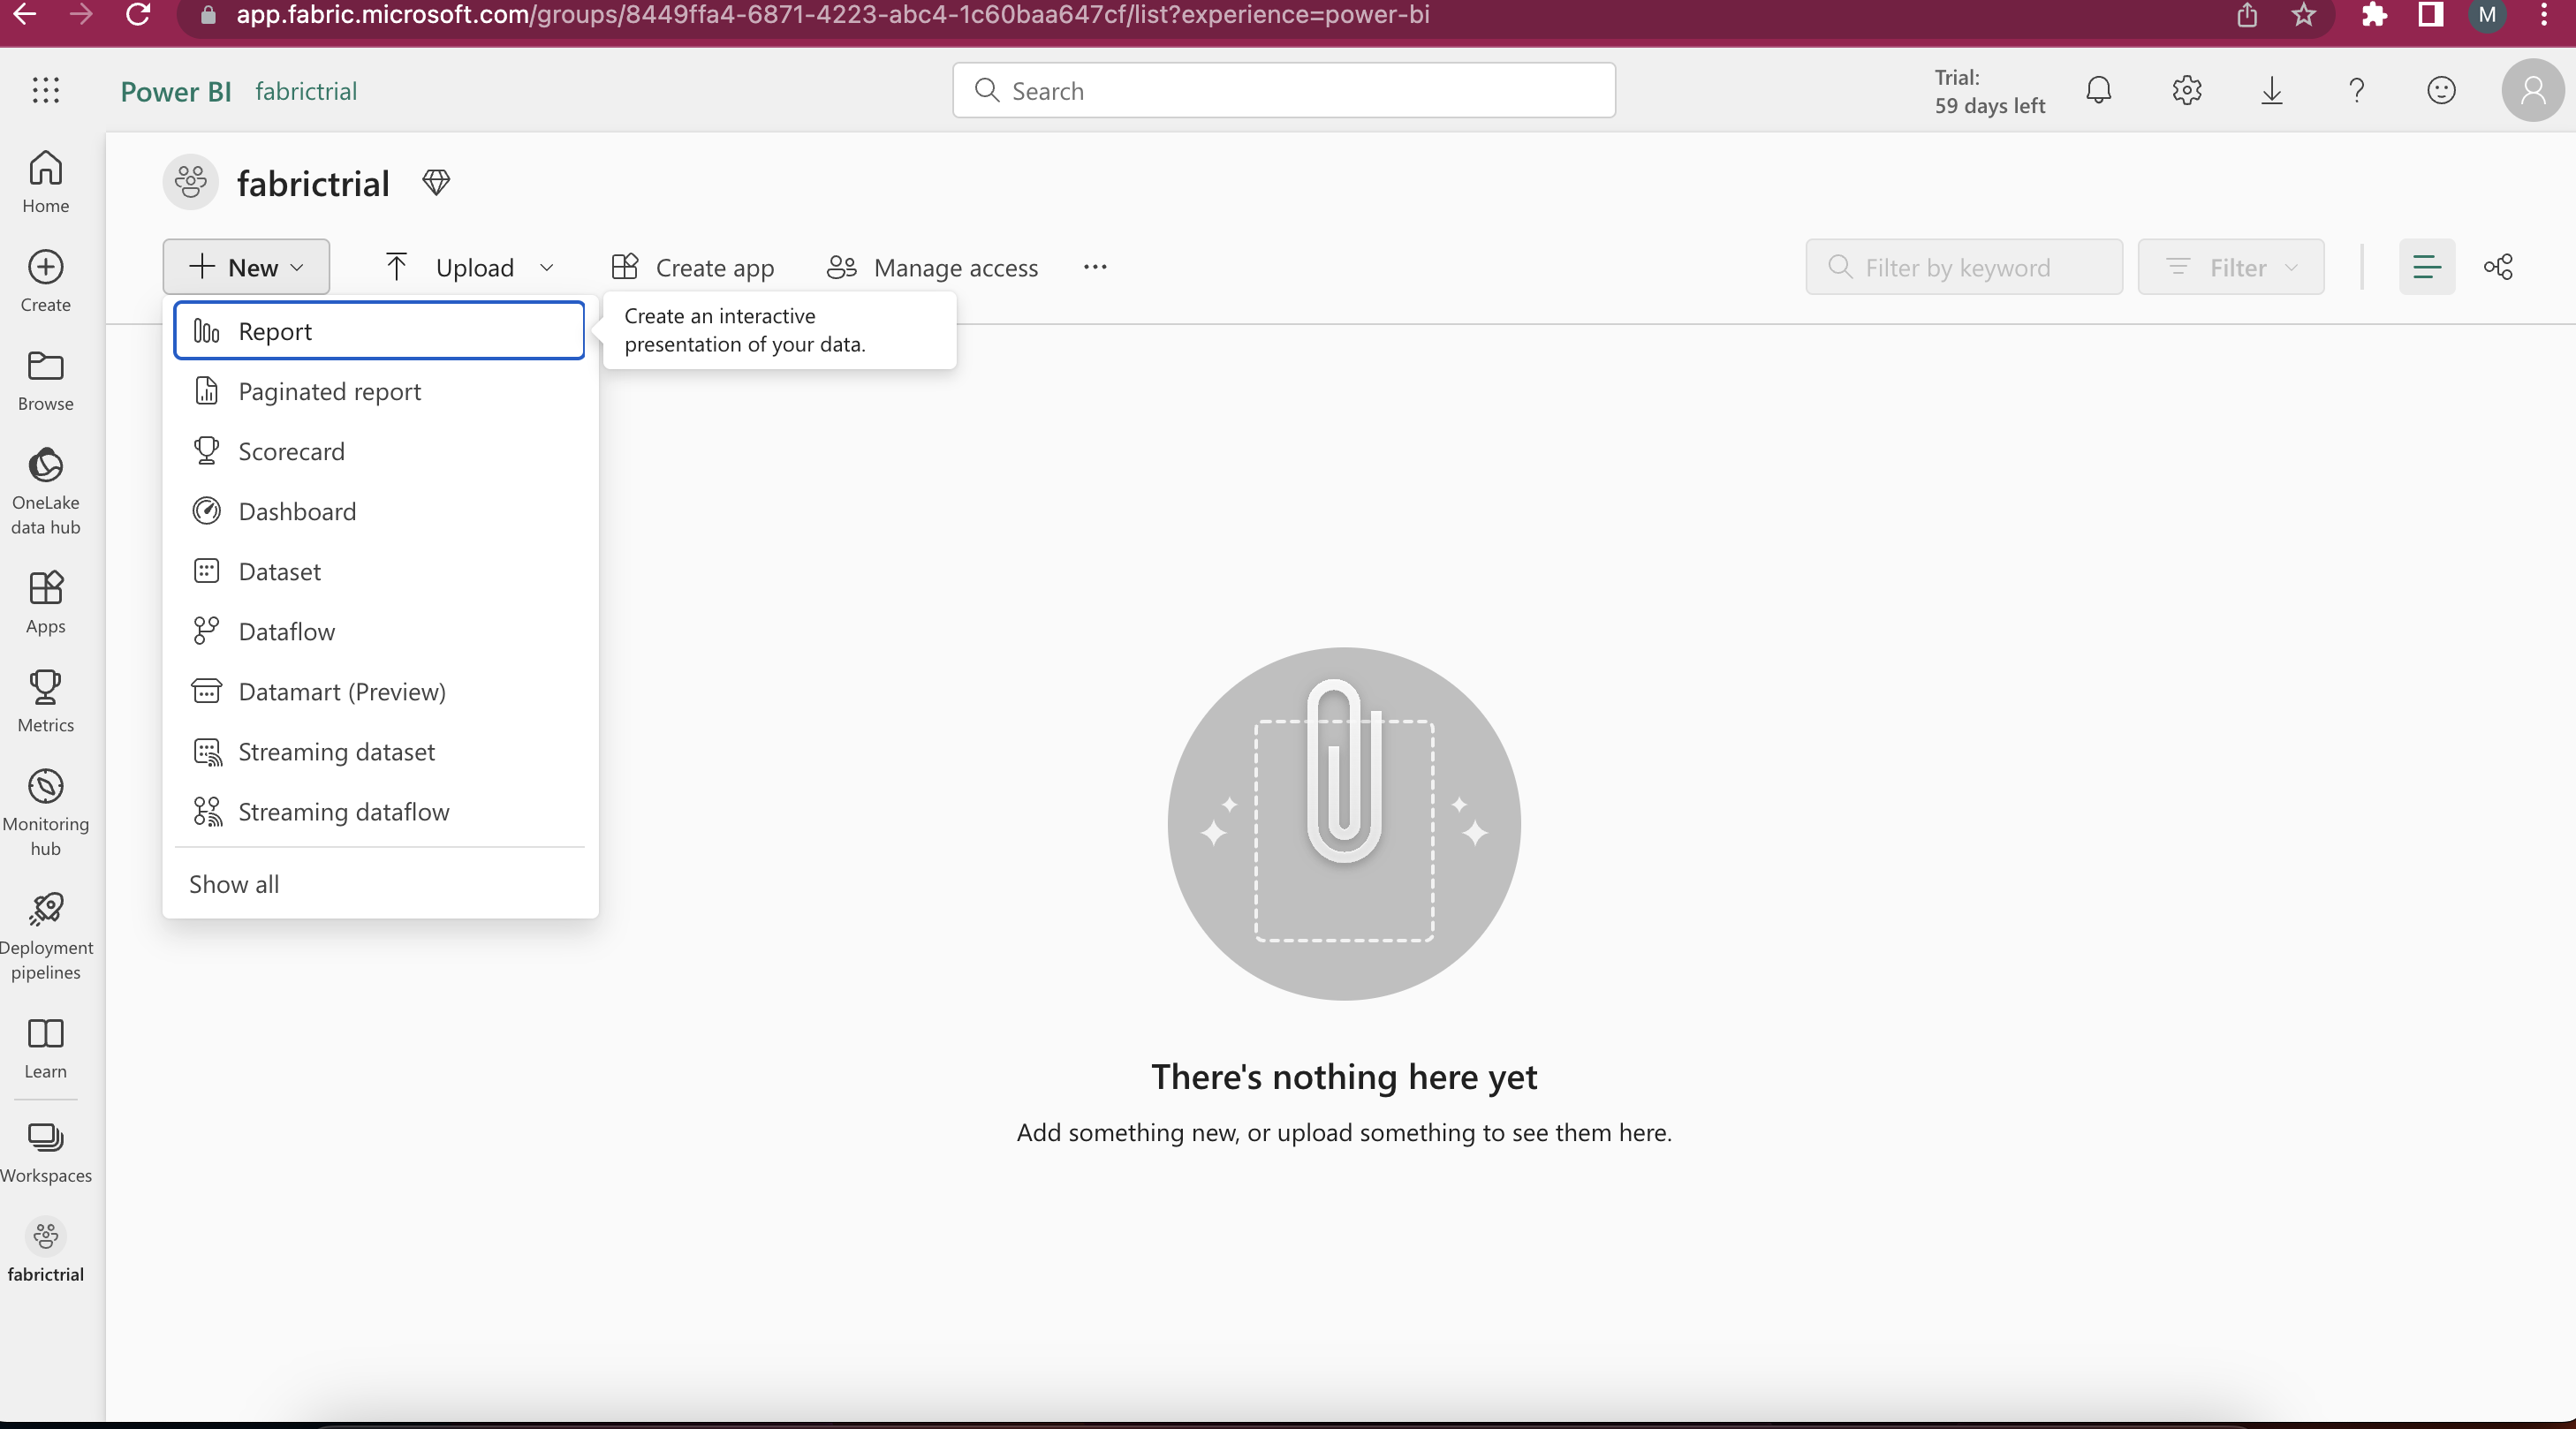2576x1429 pixels.
Task: Select fabrictrial workspace in sidebar
Action: [x=46, y=1251]
